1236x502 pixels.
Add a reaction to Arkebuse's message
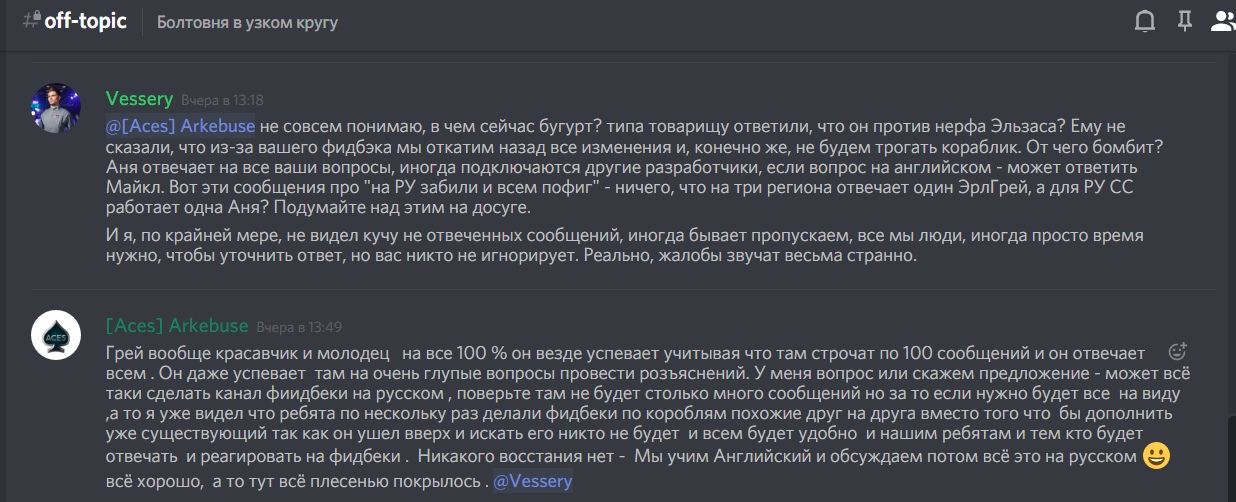coord(1177,351)
